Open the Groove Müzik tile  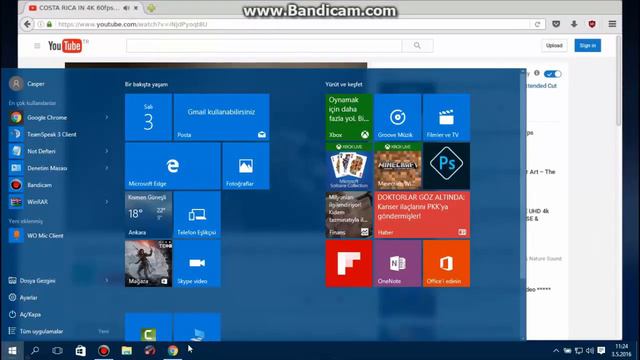tap(398, 117)
